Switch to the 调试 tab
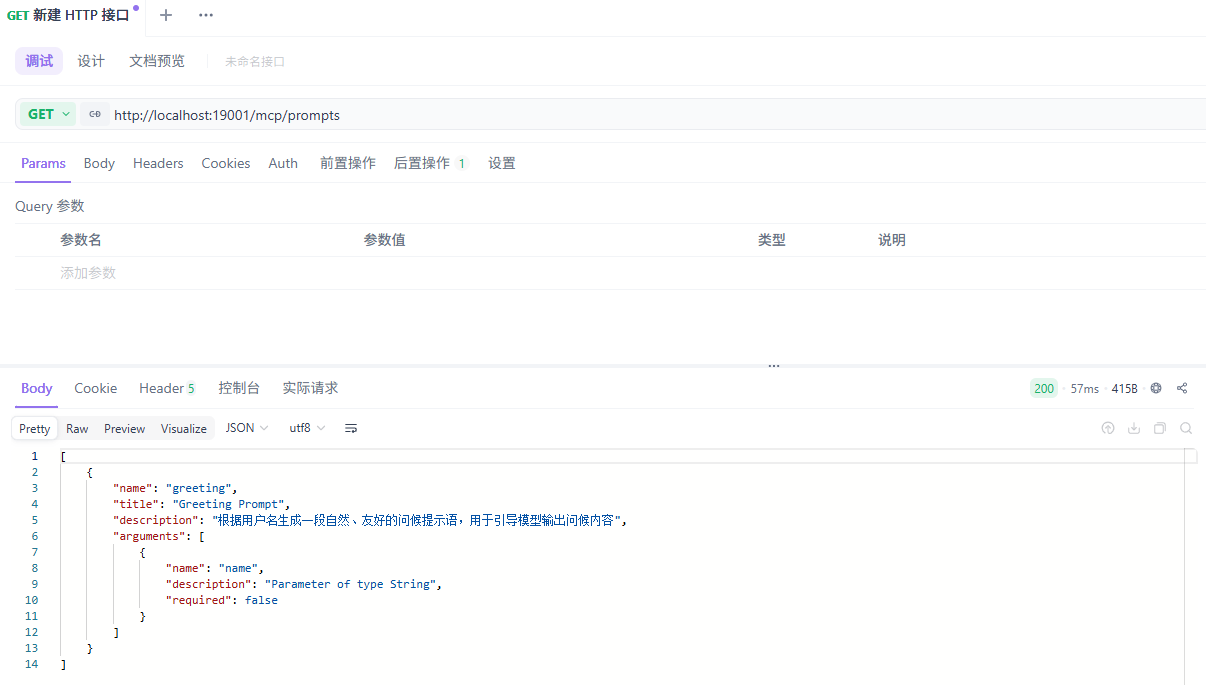 tap(39, 61)
